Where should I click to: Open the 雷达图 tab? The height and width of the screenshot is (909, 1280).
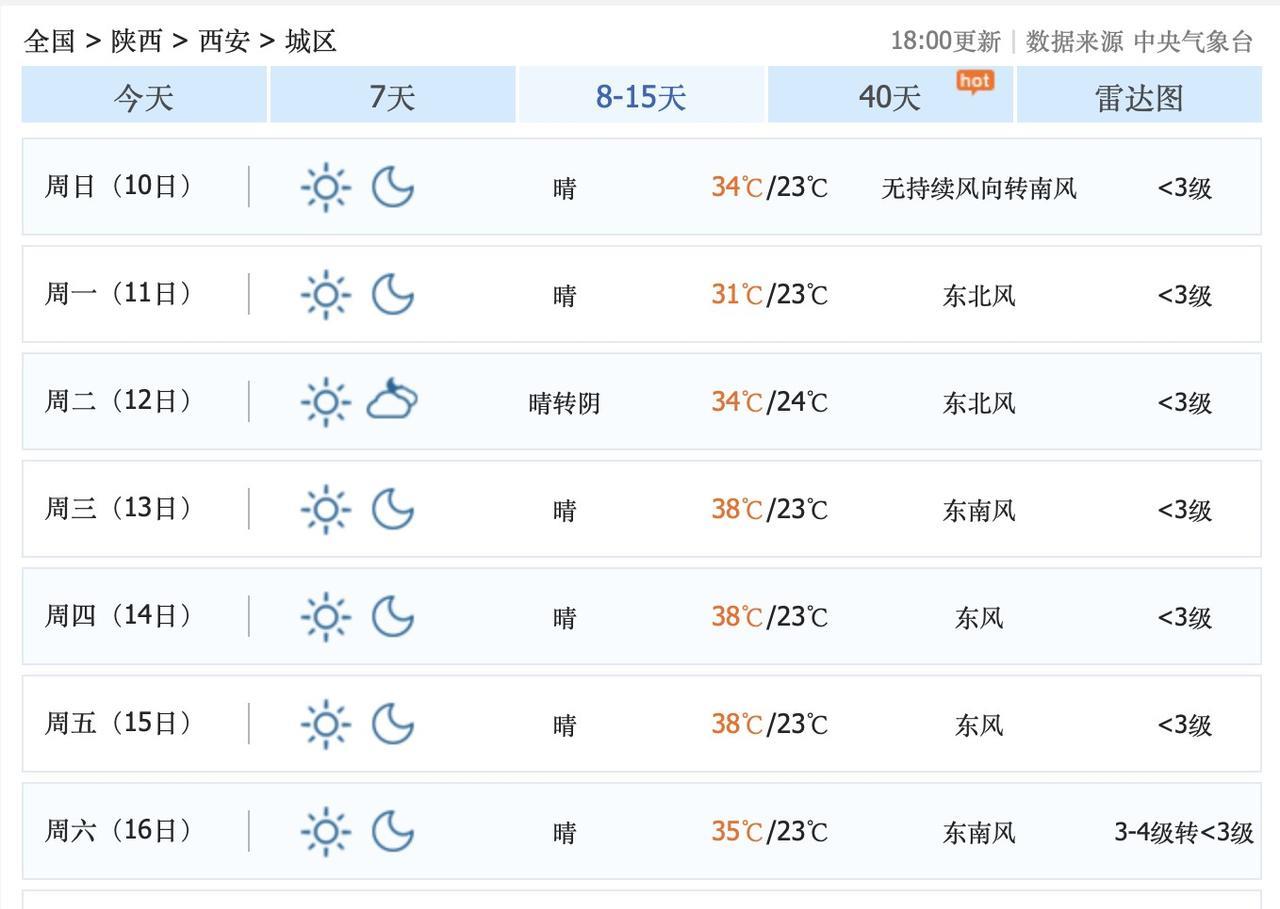tap(1139, 97)
